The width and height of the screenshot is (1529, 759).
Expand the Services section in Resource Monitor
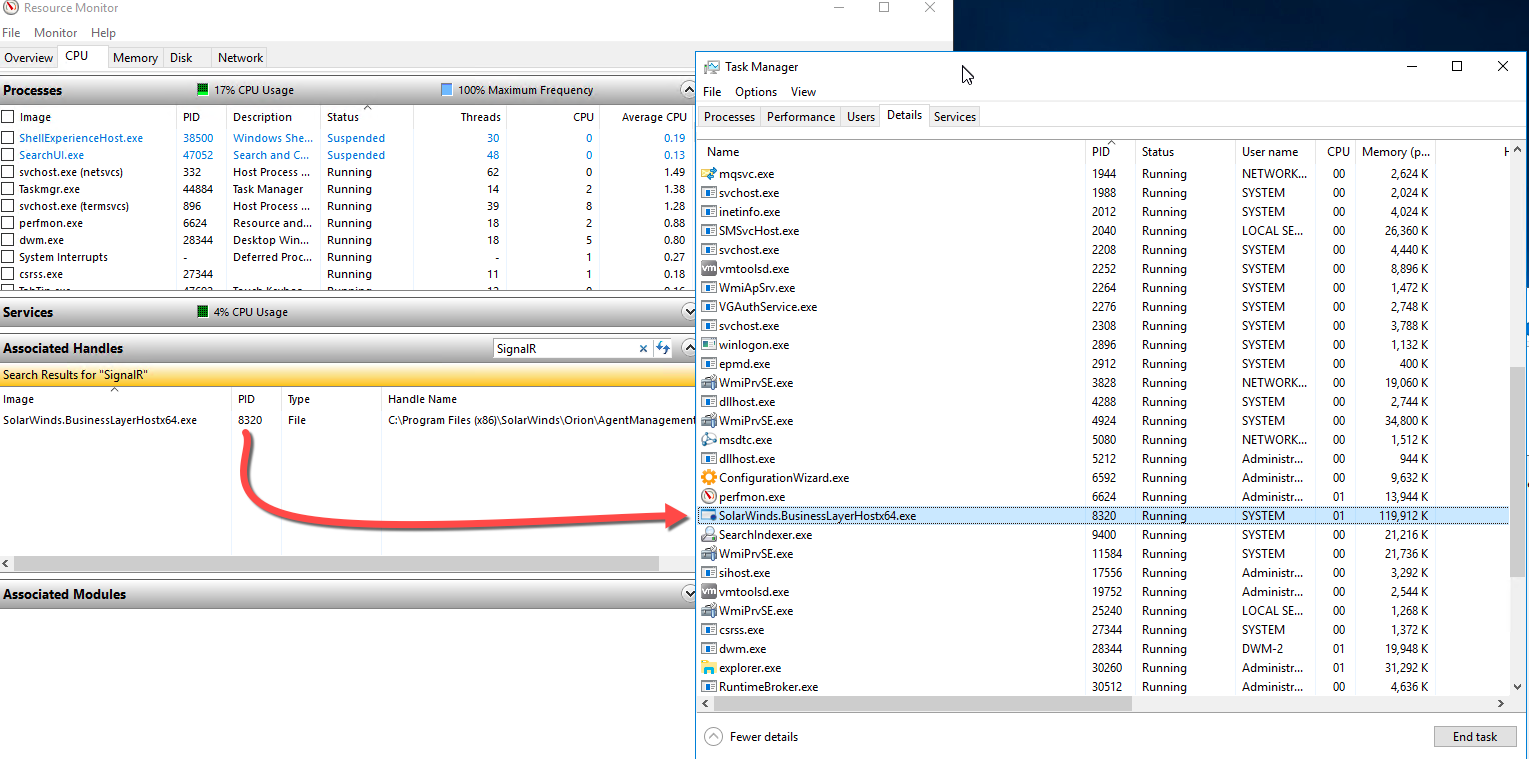coord(687,312)
